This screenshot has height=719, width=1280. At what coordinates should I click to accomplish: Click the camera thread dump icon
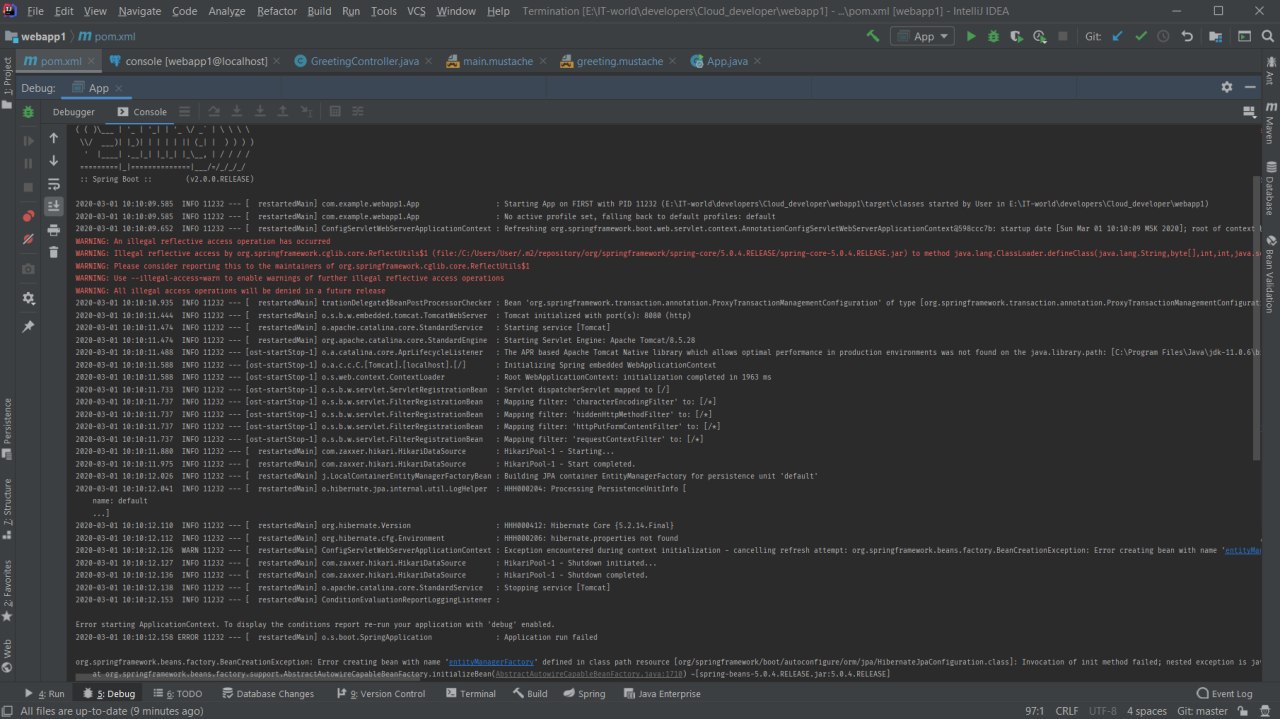pos(28,269)
